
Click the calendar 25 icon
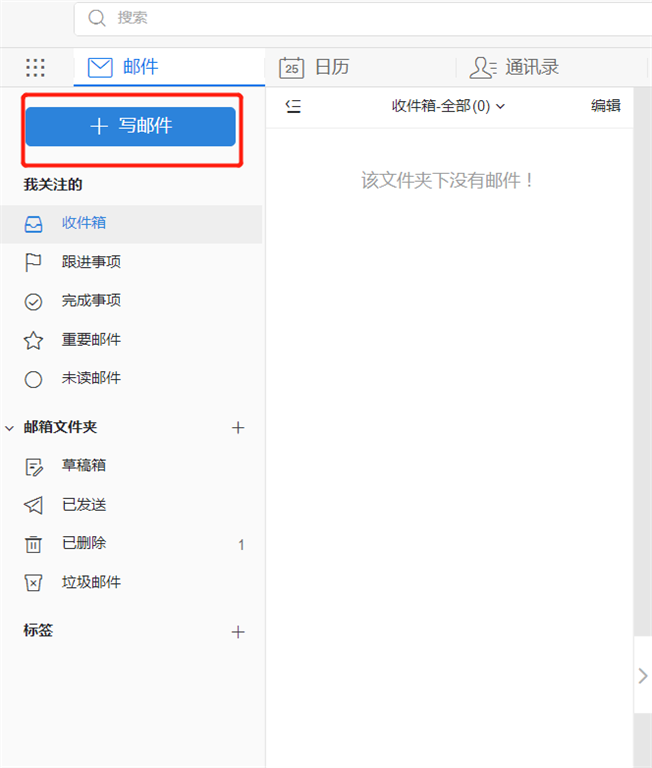pos(291,68)
